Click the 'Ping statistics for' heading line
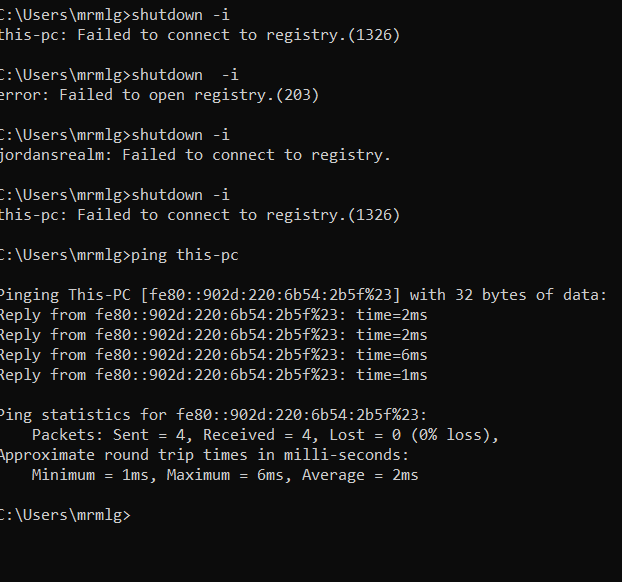Image resolution: width=622 pixels, height=582 pixels. 213,415
